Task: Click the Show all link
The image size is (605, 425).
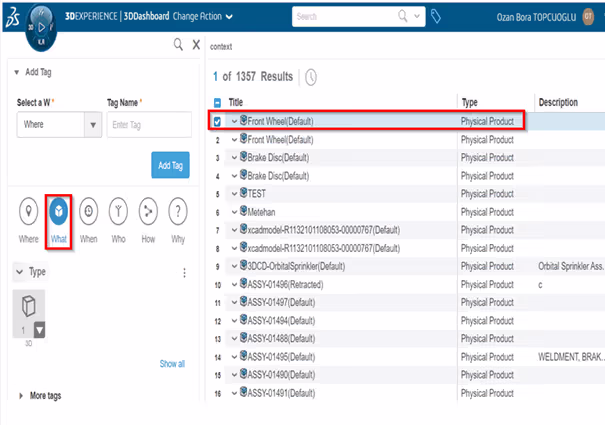Action: pyautogui.click(x=172, y=364)
